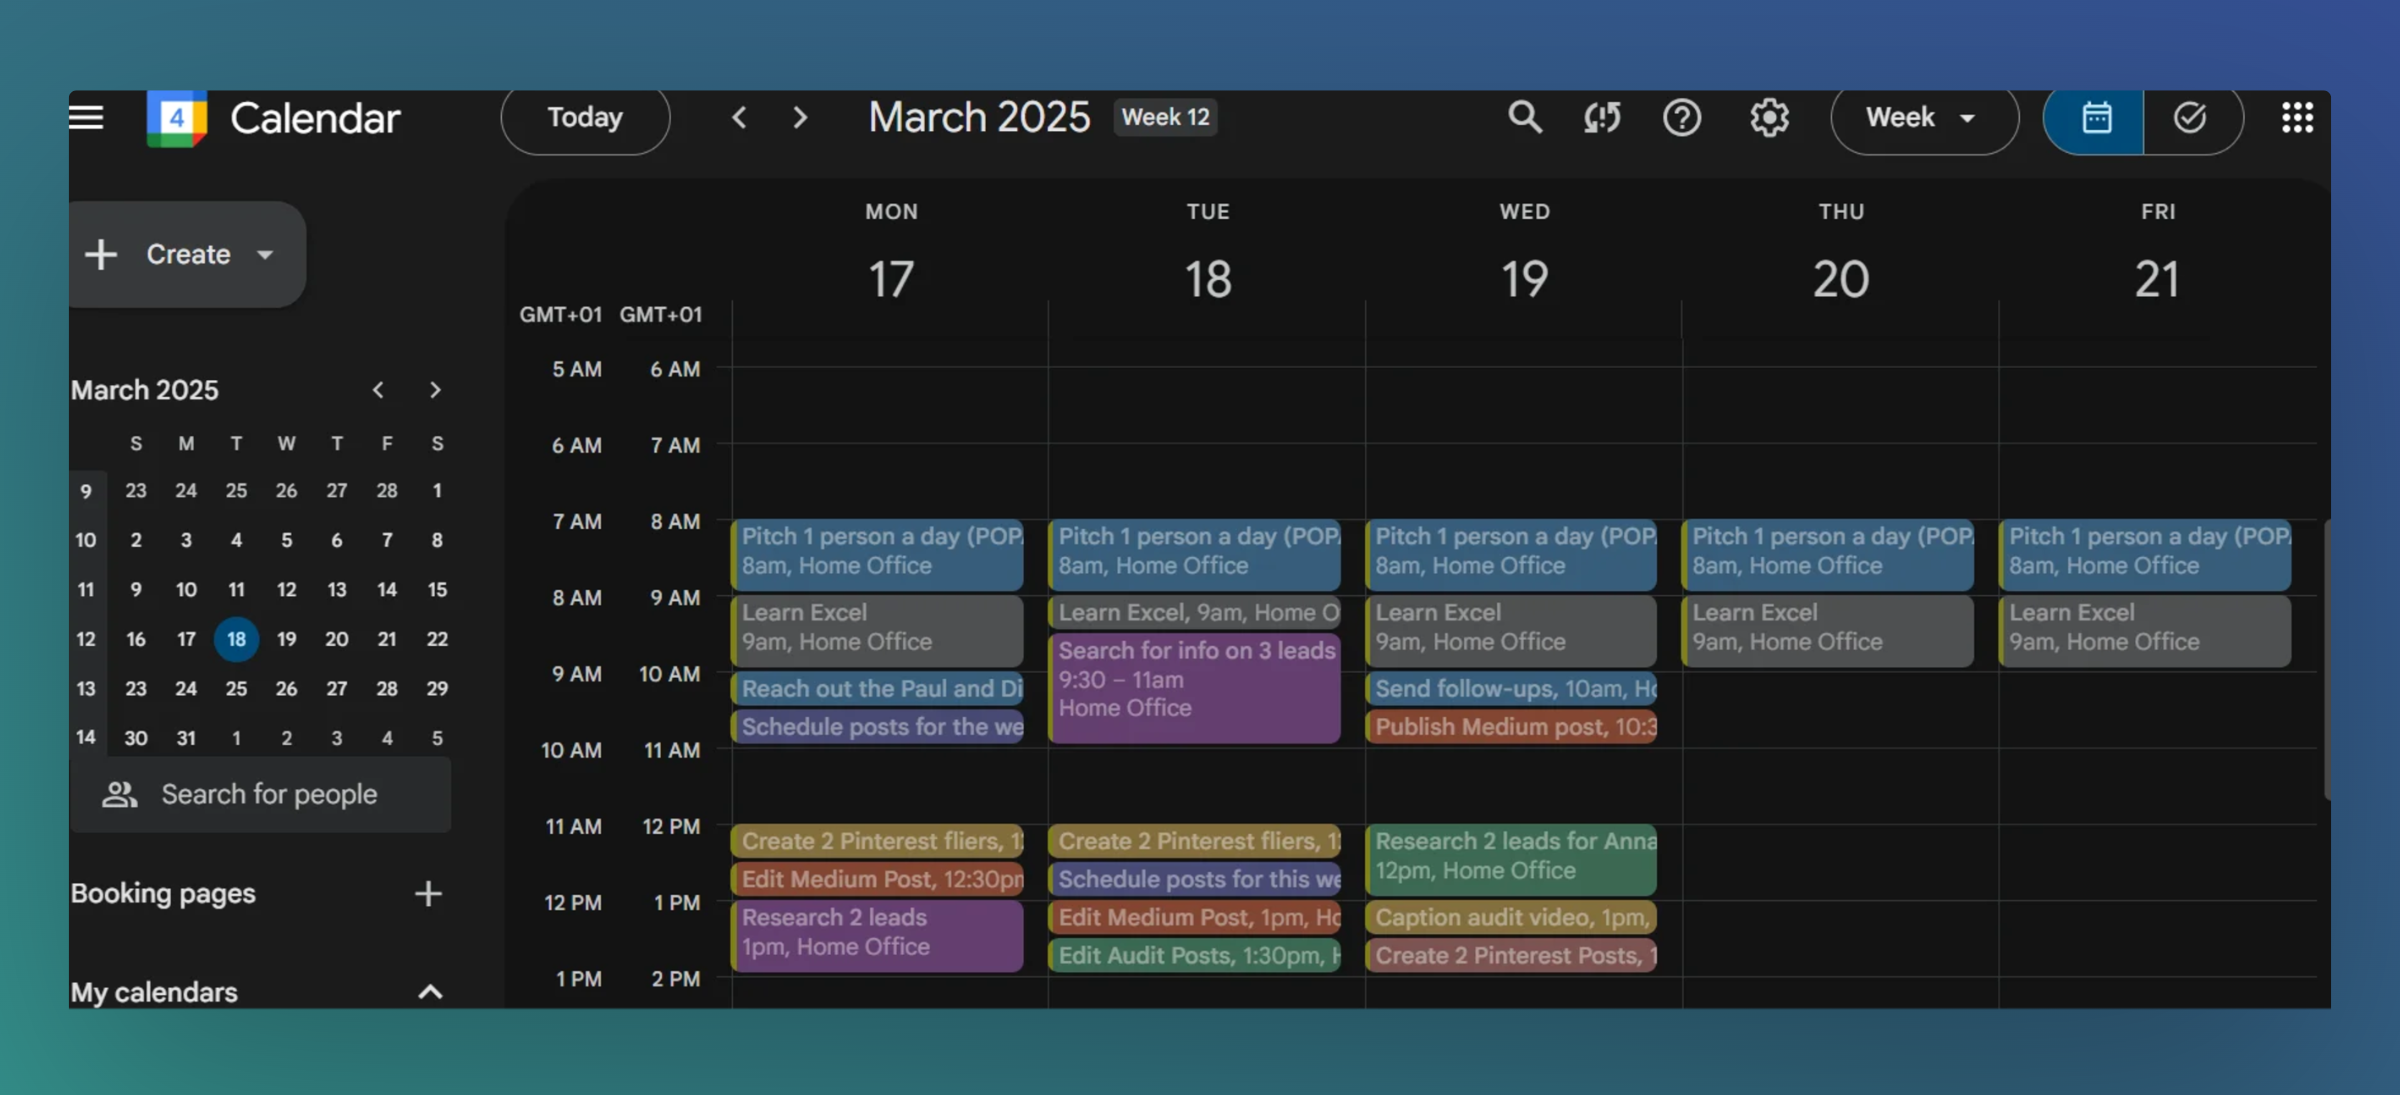The image size is (2400, 1095).
Task: Open the calendar search magnifier
Action: (1524, 118)
